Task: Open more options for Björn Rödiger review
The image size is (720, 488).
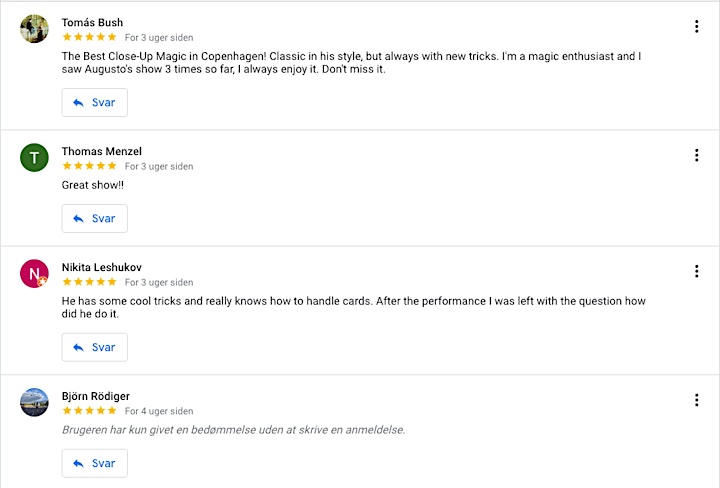Action: tap(697, 400)
